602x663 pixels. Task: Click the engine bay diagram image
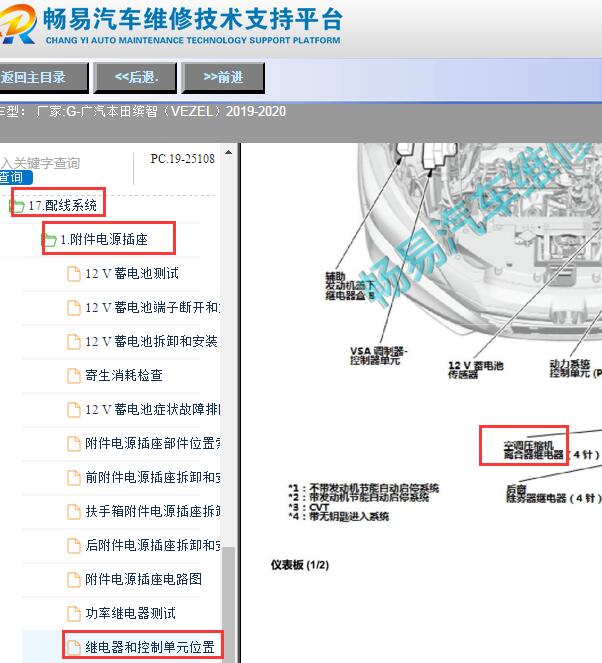pyautogui.click(x=482, y=241)
